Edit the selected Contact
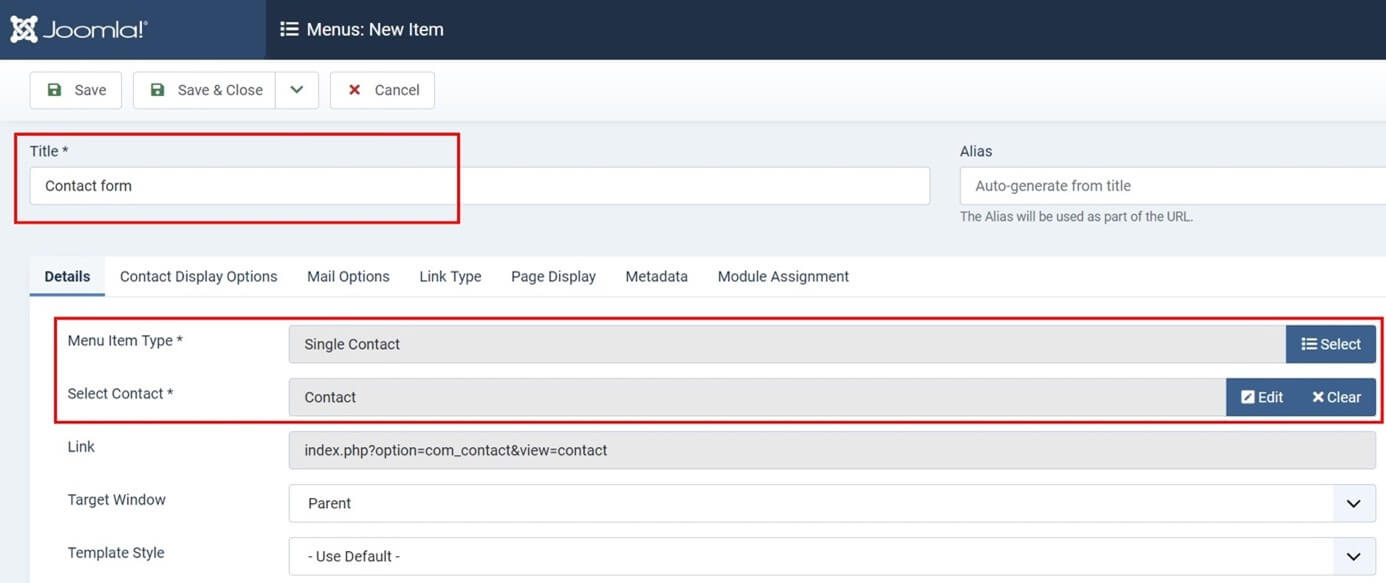The width and height of the screenshot is (1386, 583). click(x=1261, y=397)
